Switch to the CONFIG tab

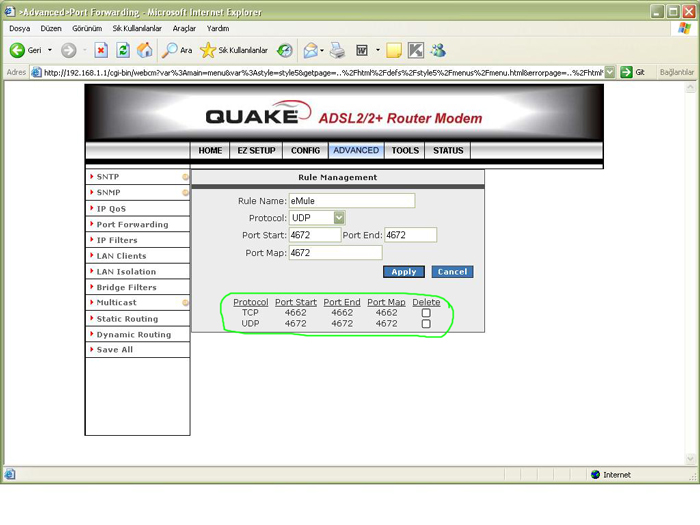click(x=305, y=150)
